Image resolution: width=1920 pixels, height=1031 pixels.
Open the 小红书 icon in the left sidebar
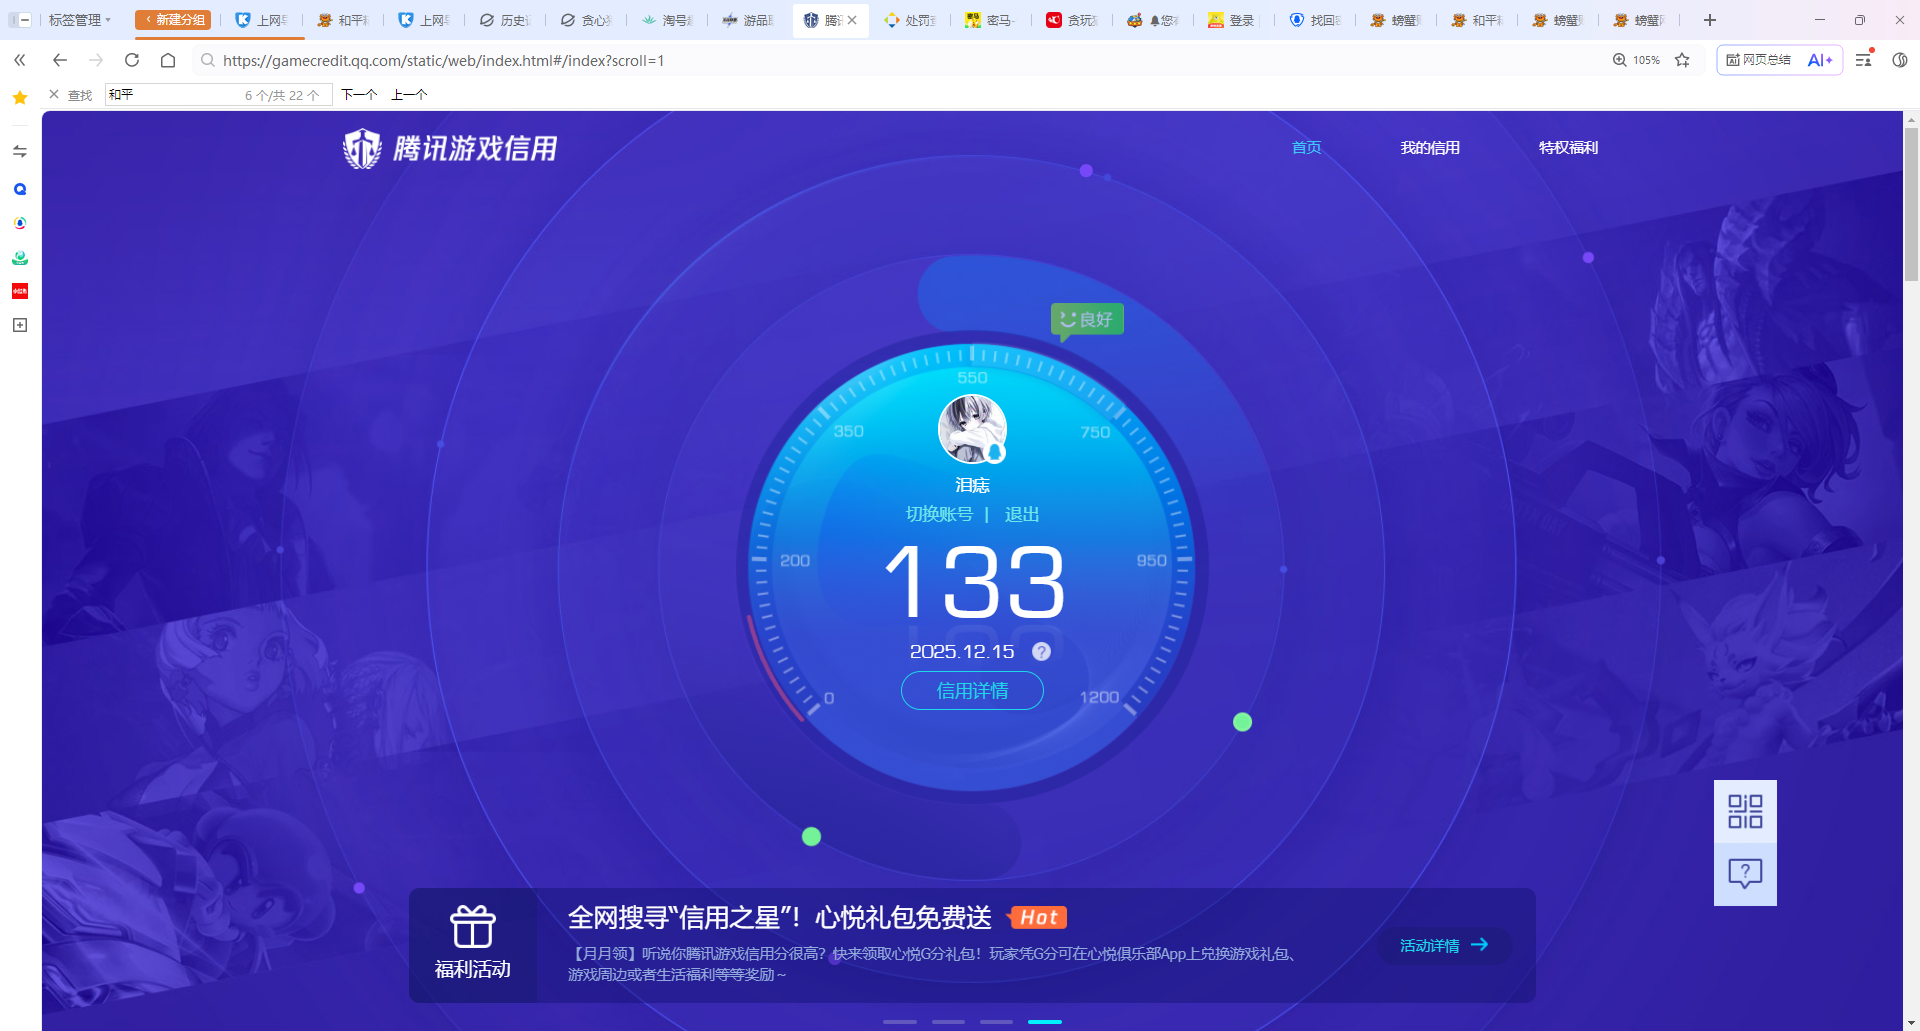click(x=19, y=291)
